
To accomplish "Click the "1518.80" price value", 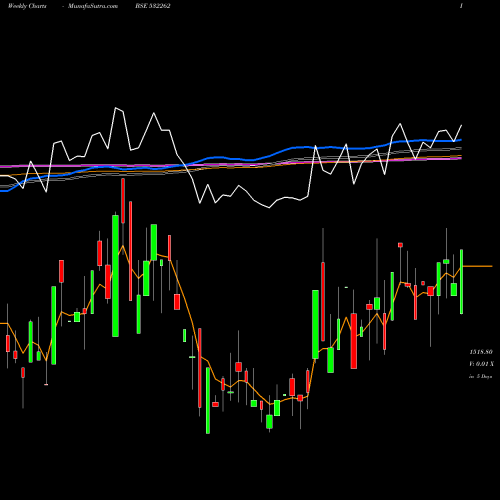I will (481, 352).
